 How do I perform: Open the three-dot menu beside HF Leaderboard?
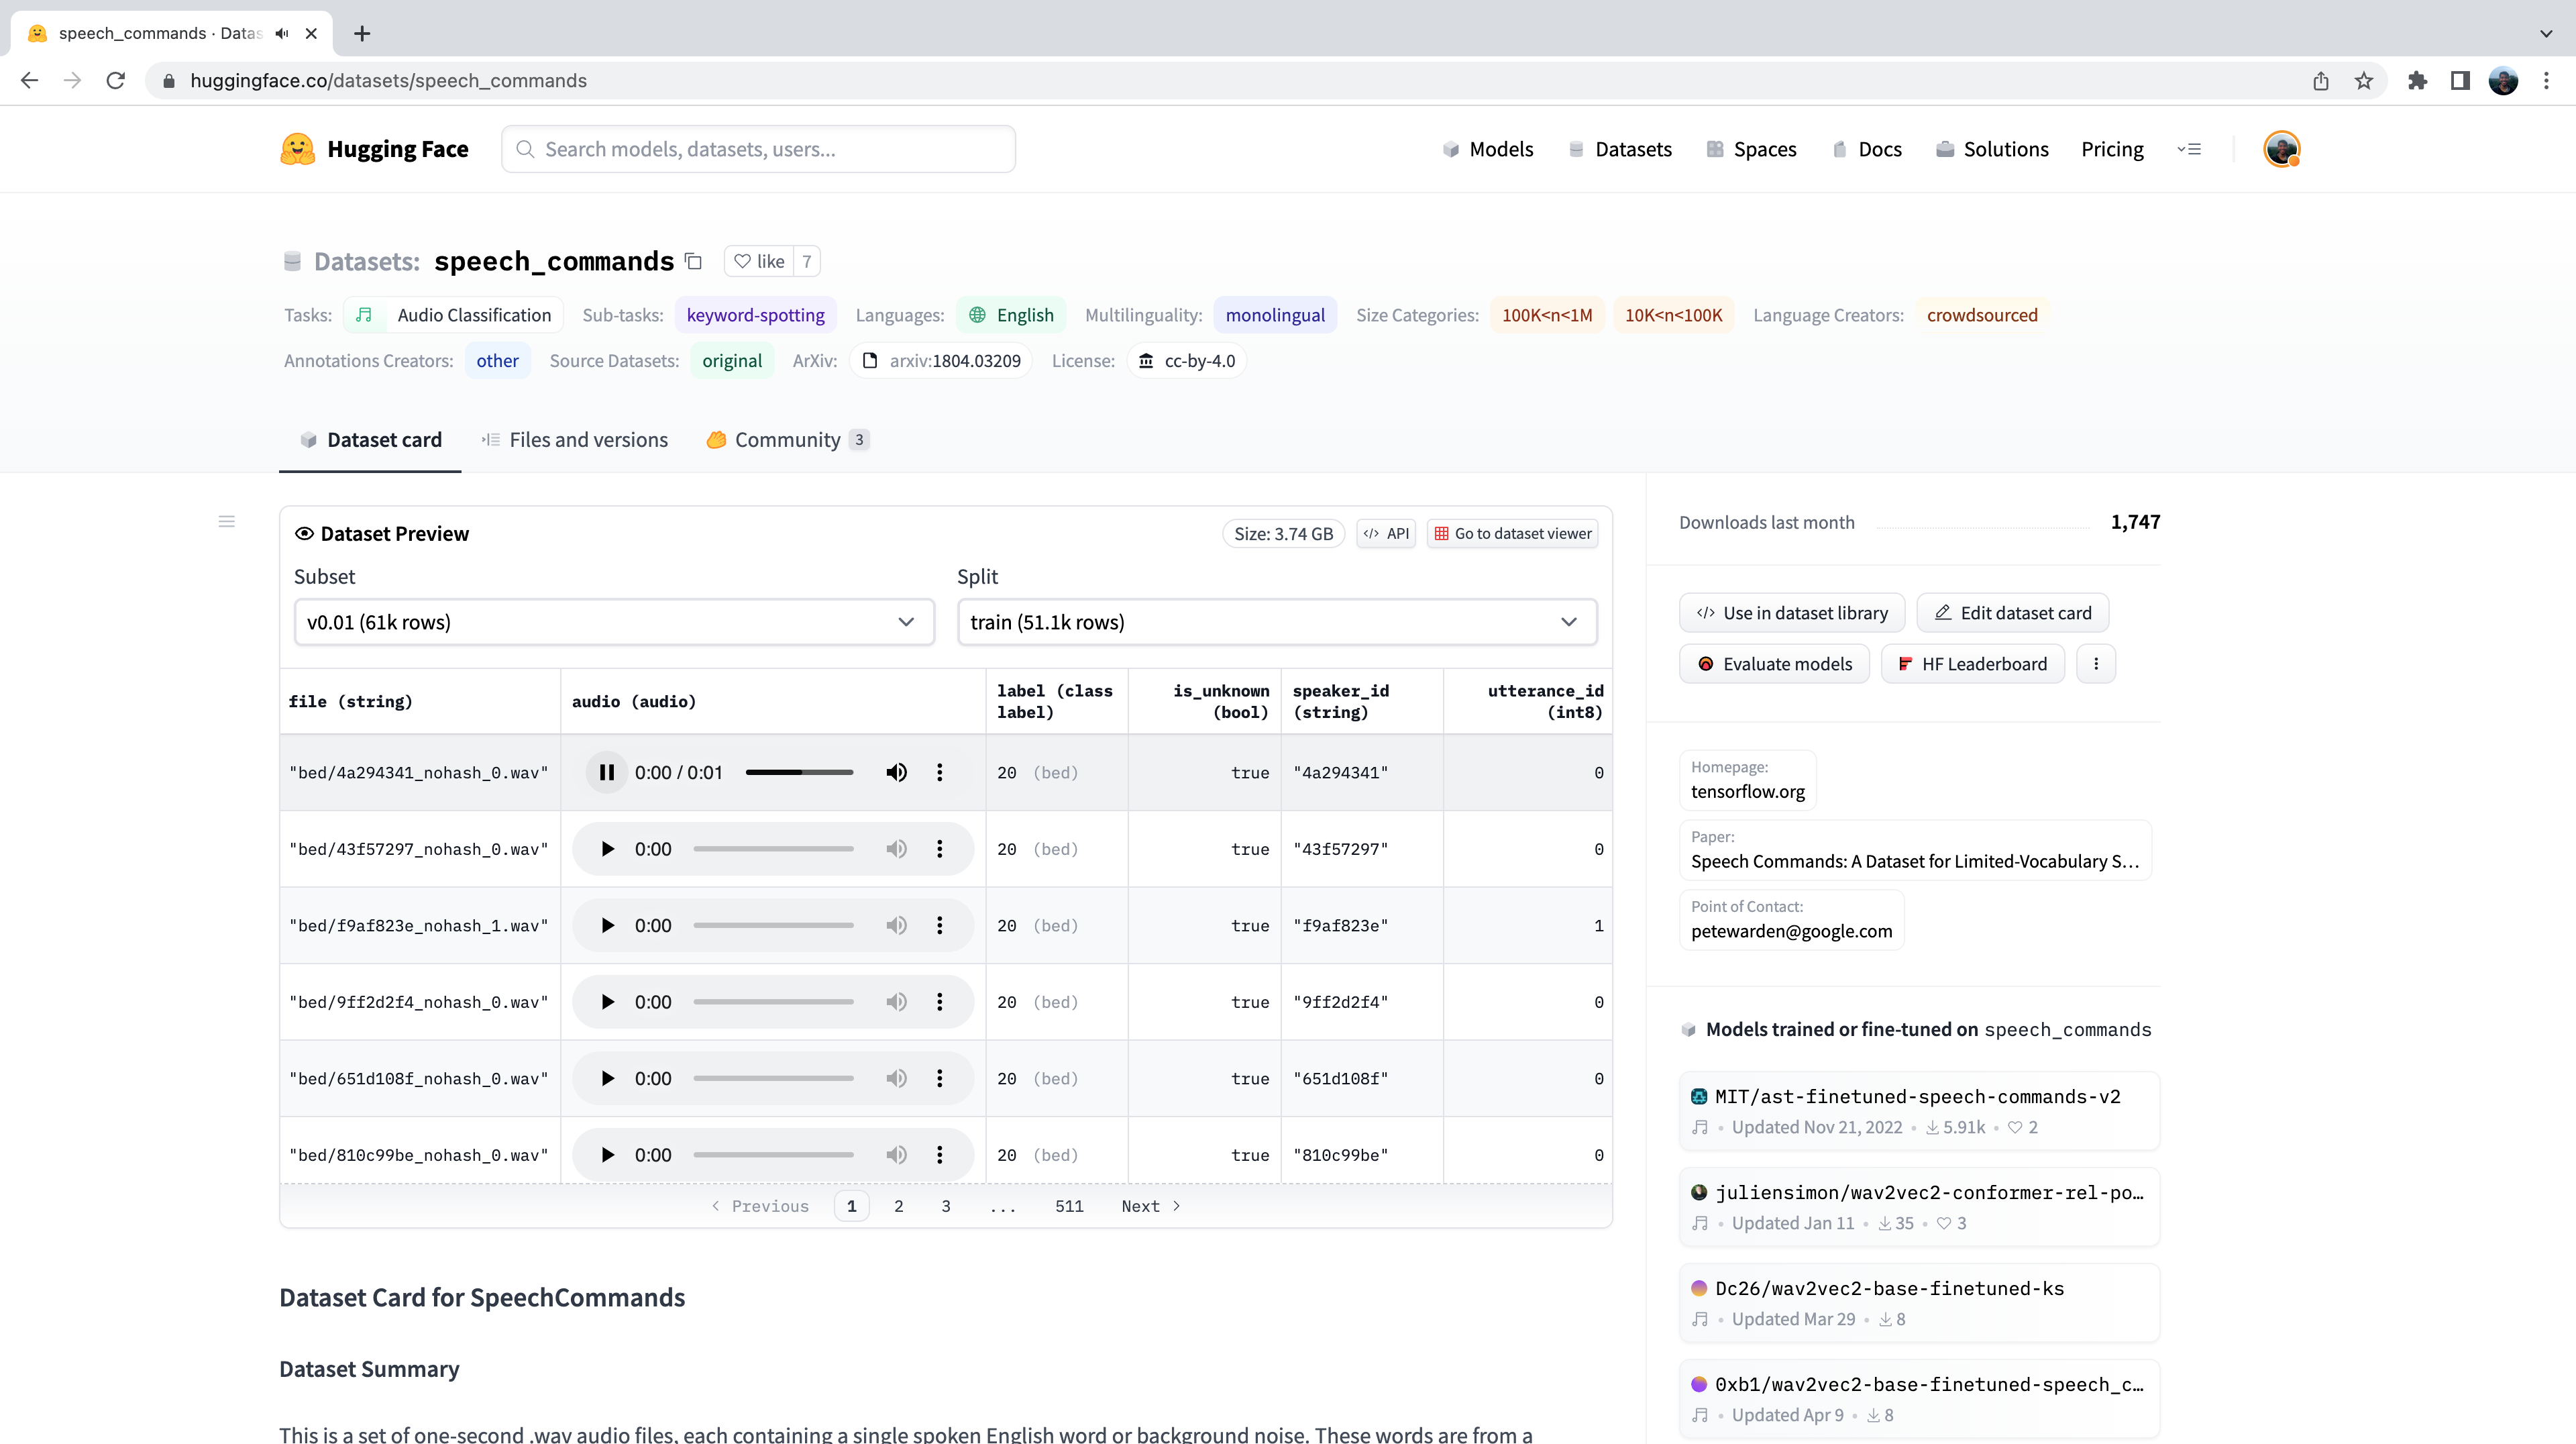click(x=2096, y=664)
